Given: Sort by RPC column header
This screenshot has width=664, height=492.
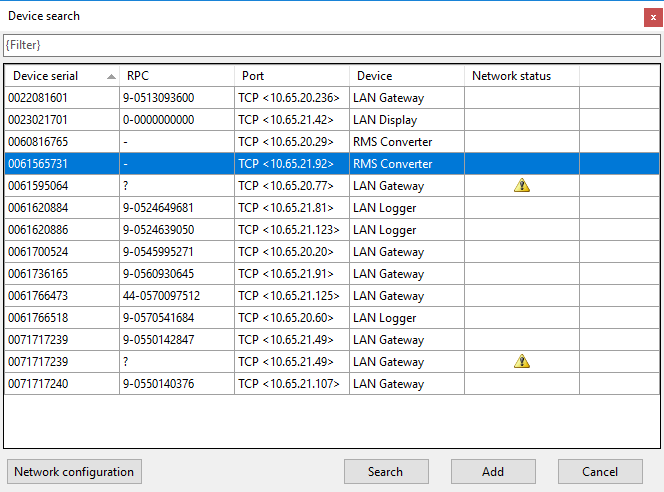Looking at the screenshot, I should (177, 76).
